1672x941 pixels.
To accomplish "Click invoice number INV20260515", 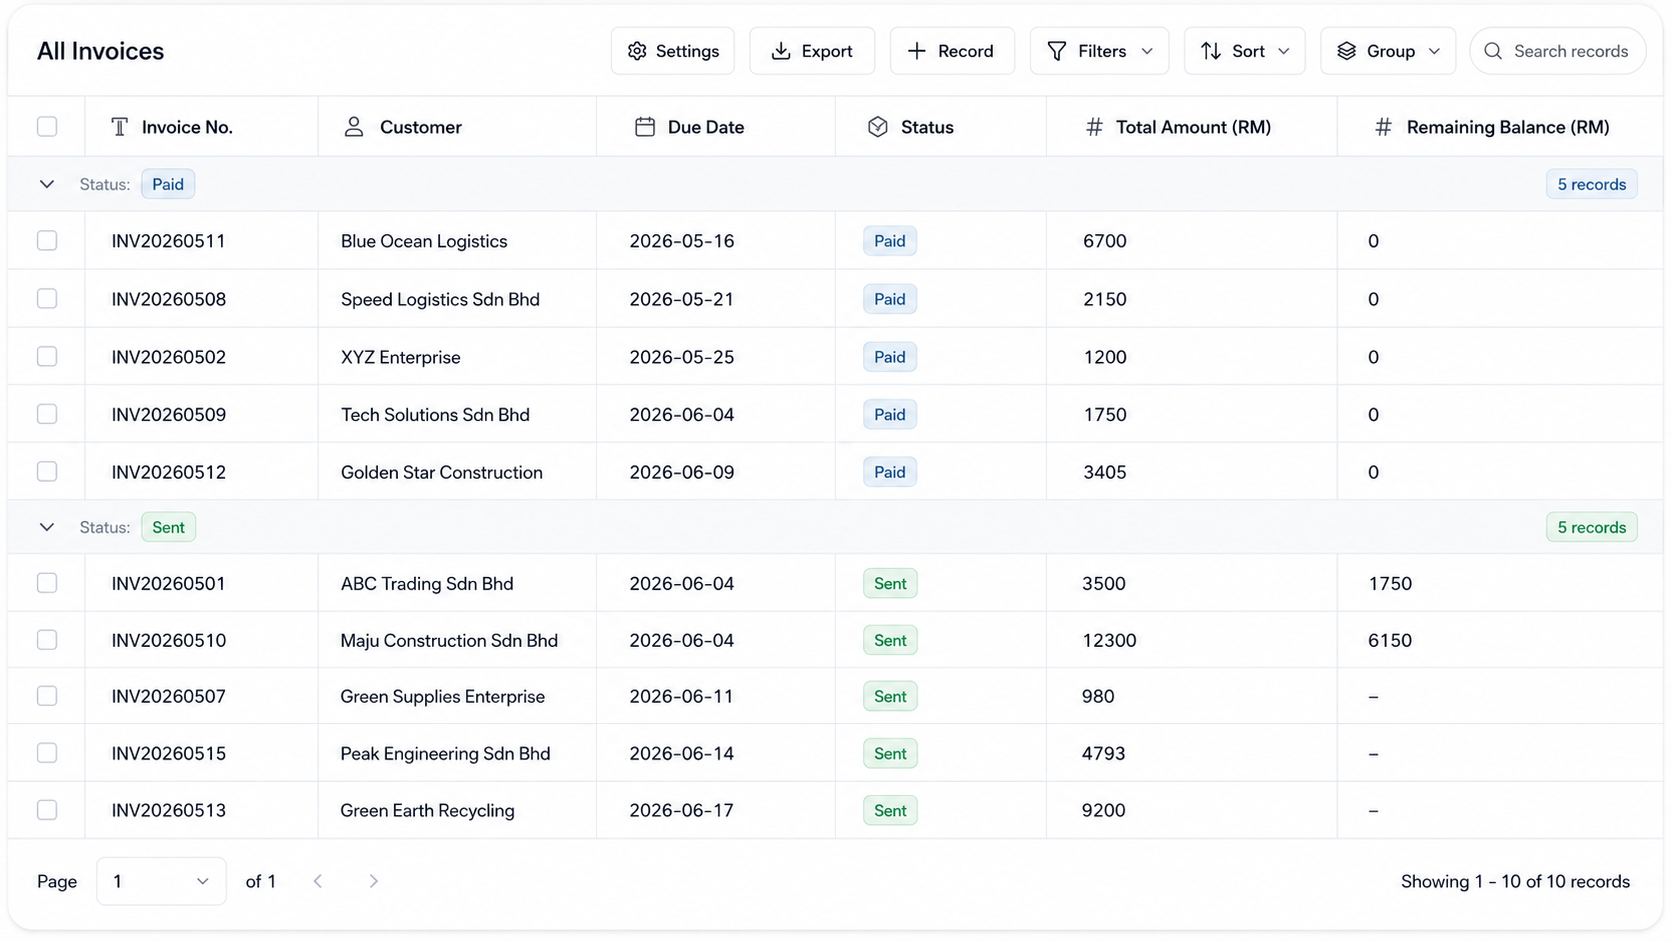I will (x=169, y=753).
